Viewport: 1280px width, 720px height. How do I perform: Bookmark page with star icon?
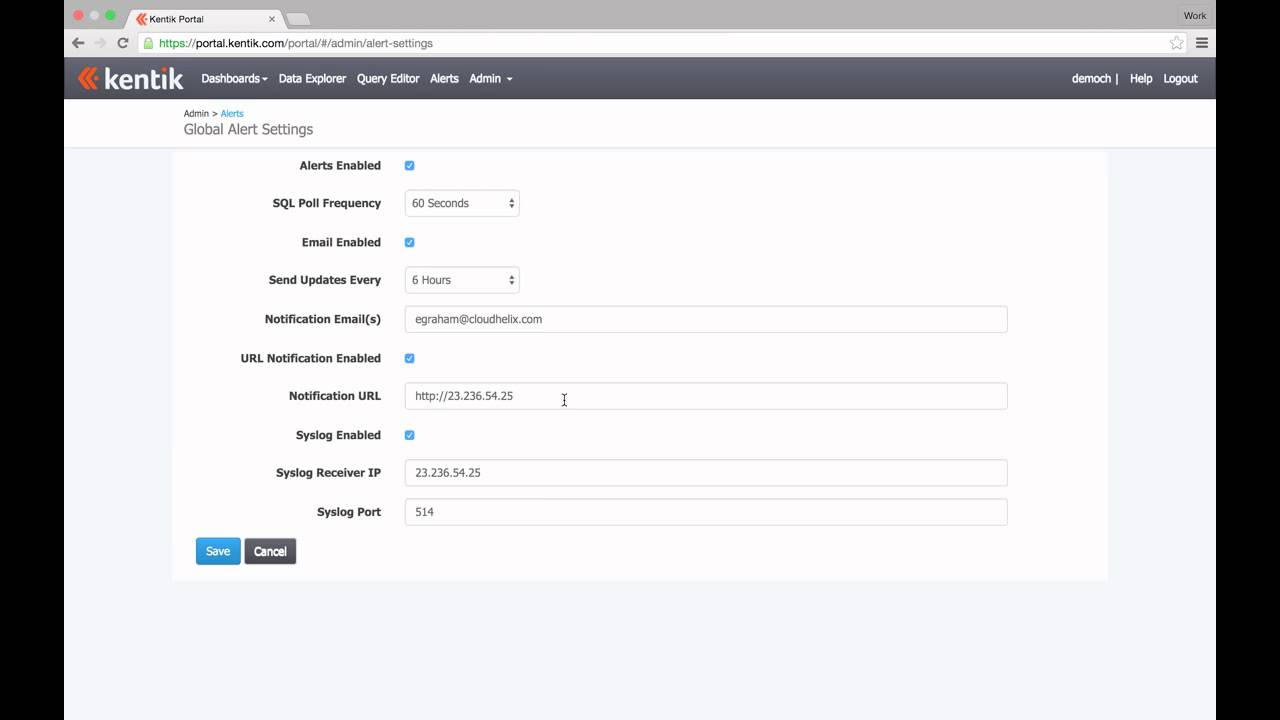click(1176, 43)
